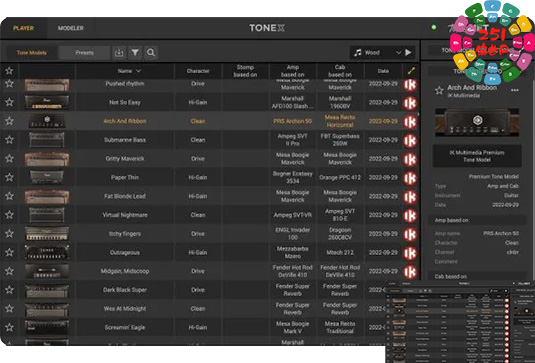
Task: Open the Presets tab
Action: pyautogui.click(x=84, y=53)
